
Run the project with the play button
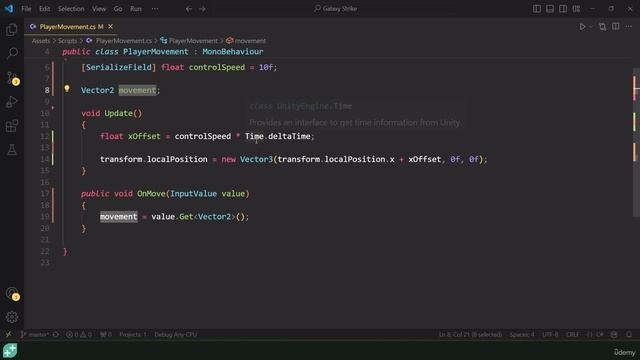pyautogui.click(x=582, y=27)
